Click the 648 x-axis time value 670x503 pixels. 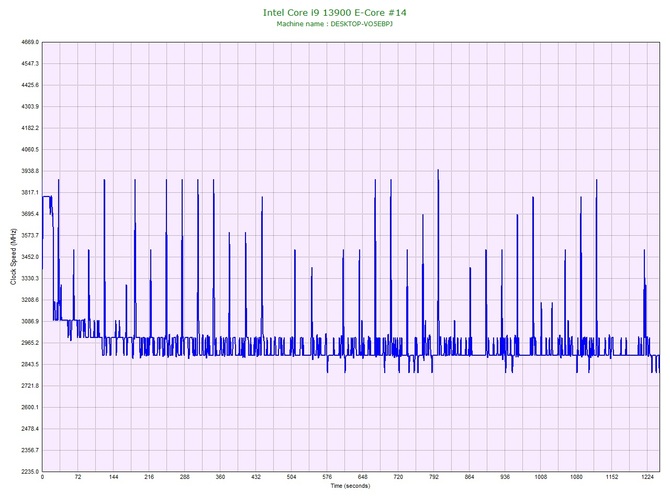point(363,477)
